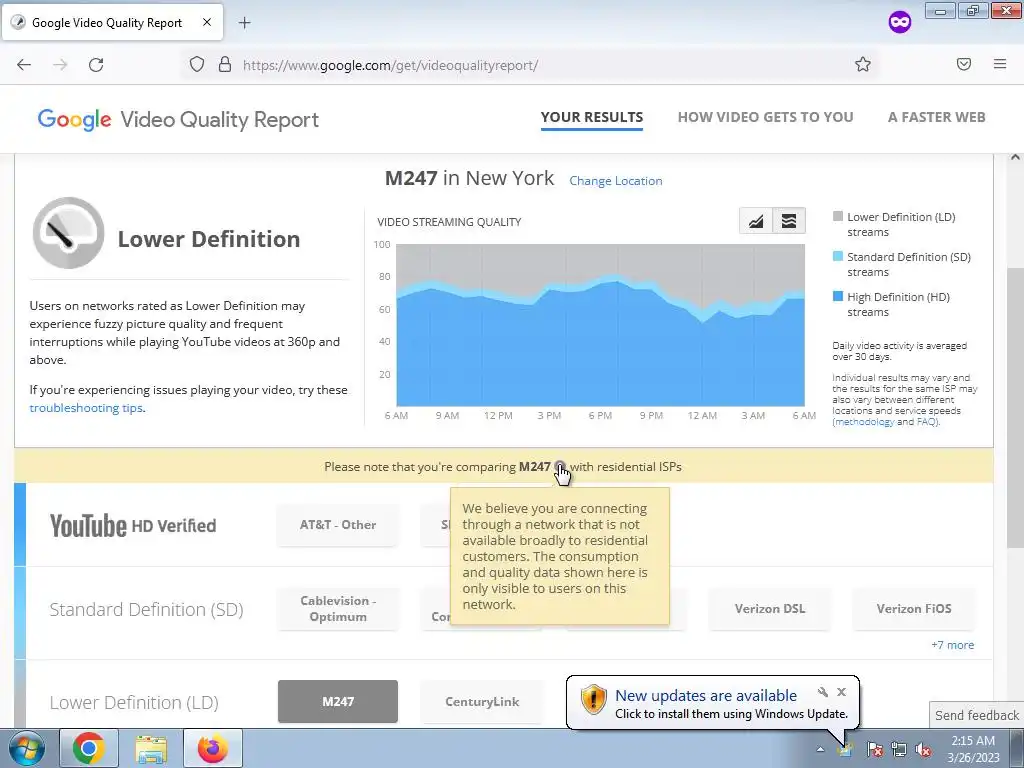This screenshot has height=768, width=1024.
Task: Click the Firefox taskbar icon
Action: click(212, 748)
